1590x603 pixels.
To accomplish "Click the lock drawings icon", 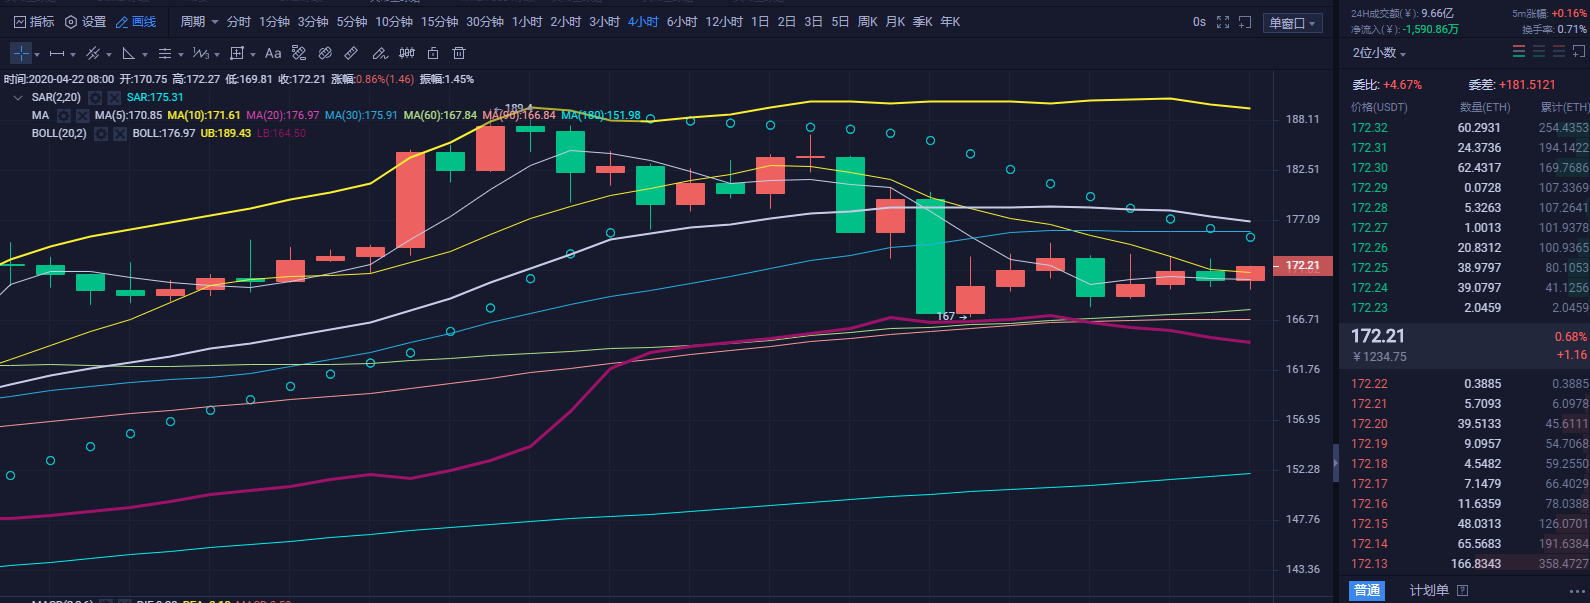I will [x=433, y=53].
